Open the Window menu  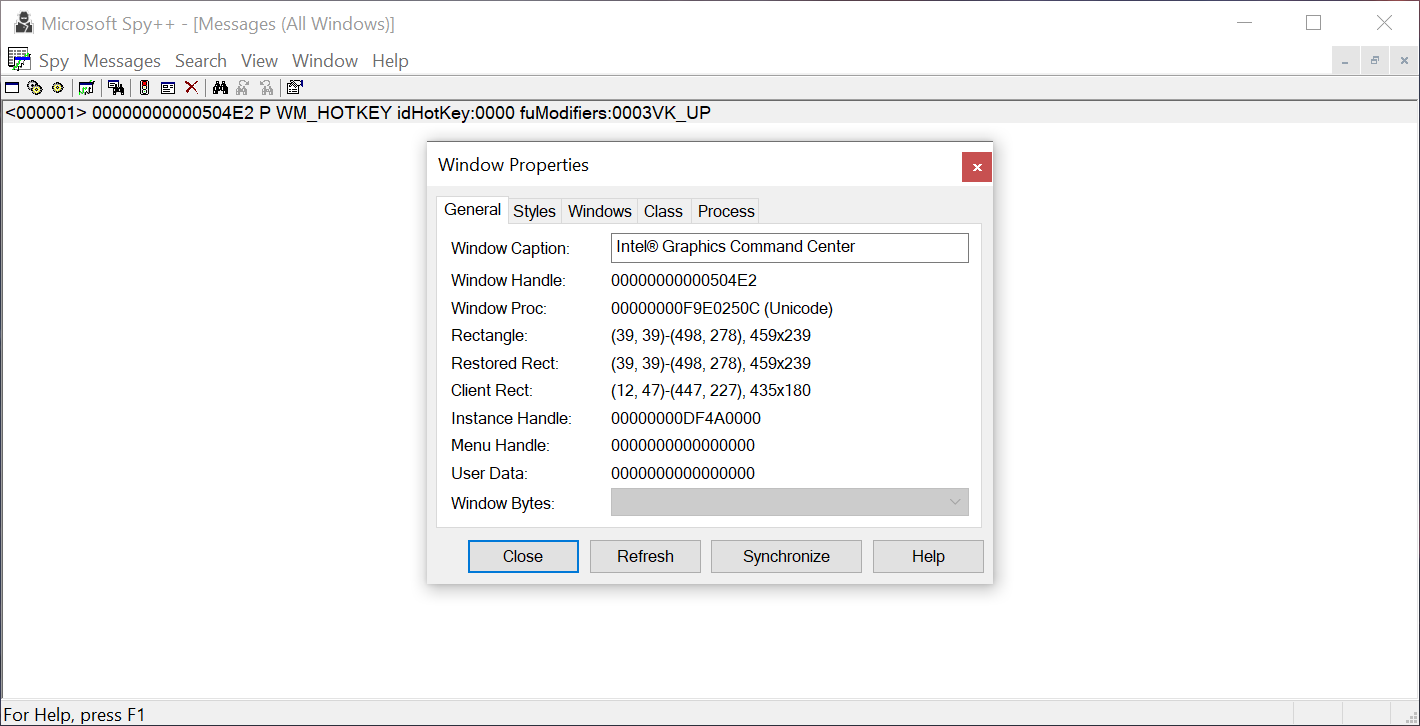(x=325, y=61)
